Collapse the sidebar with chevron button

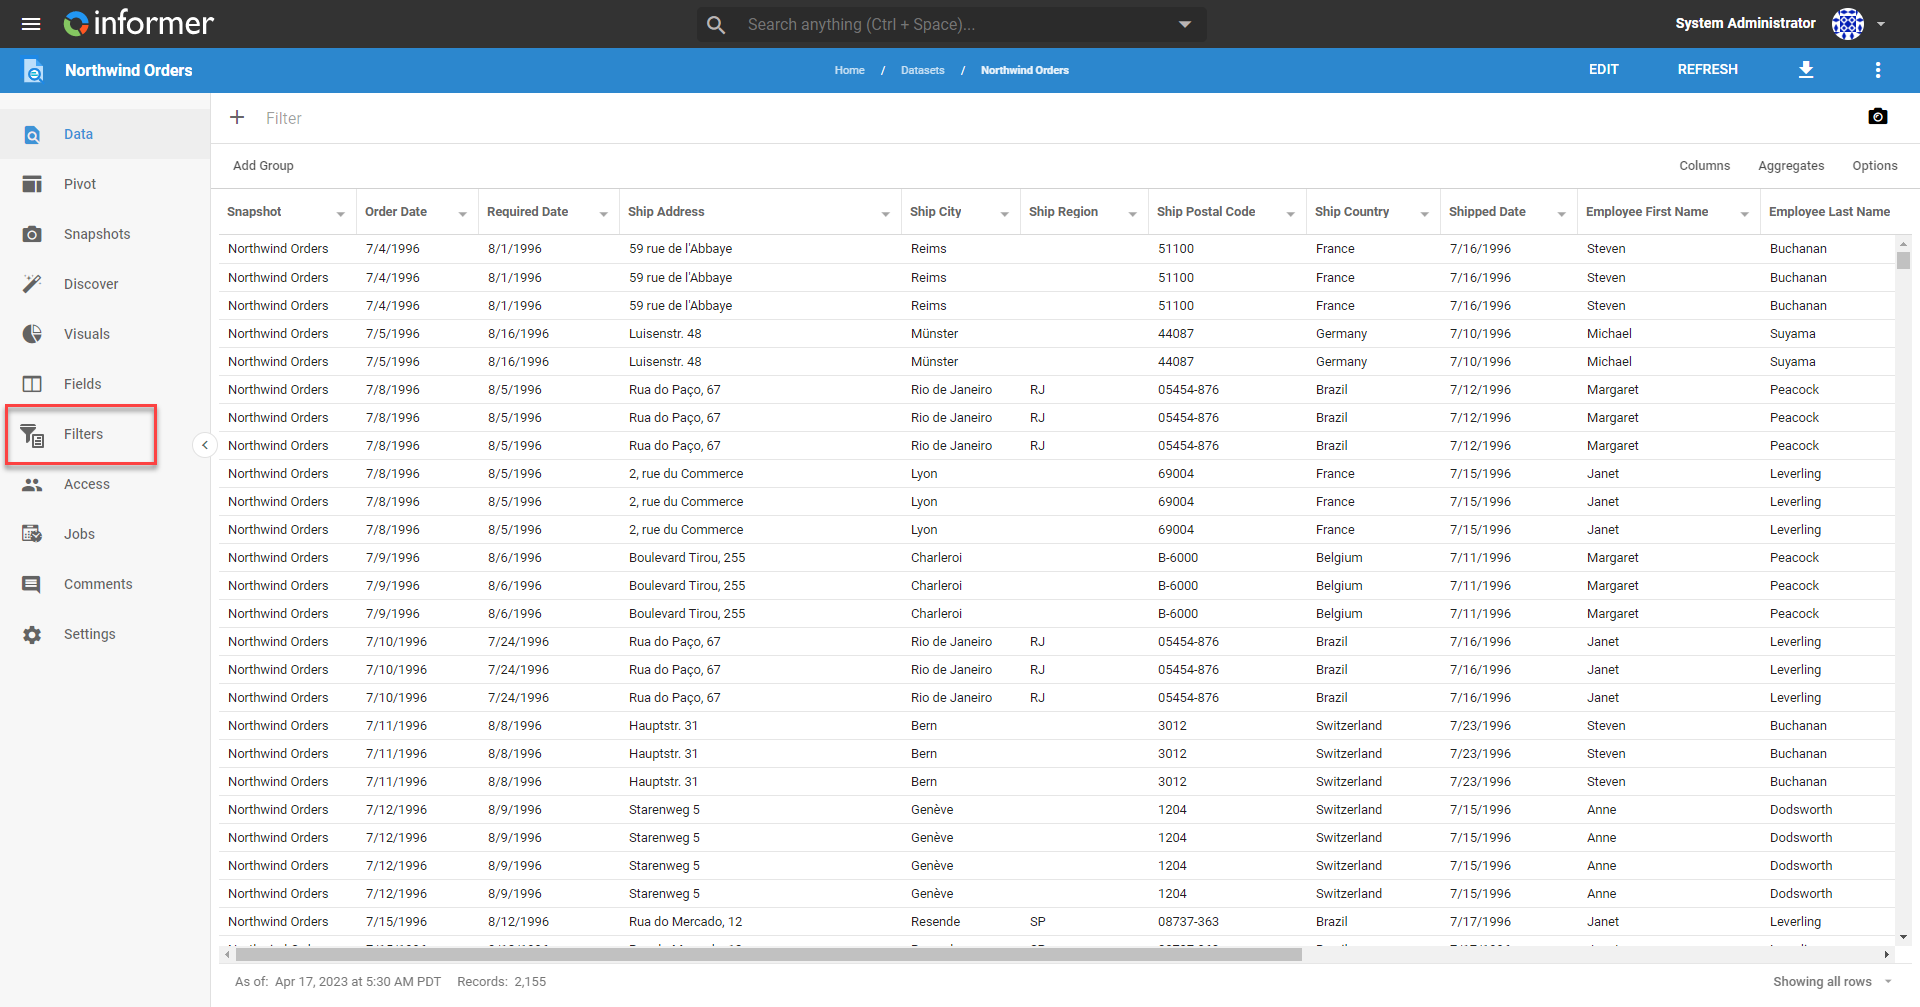click(x=205, y=445)
